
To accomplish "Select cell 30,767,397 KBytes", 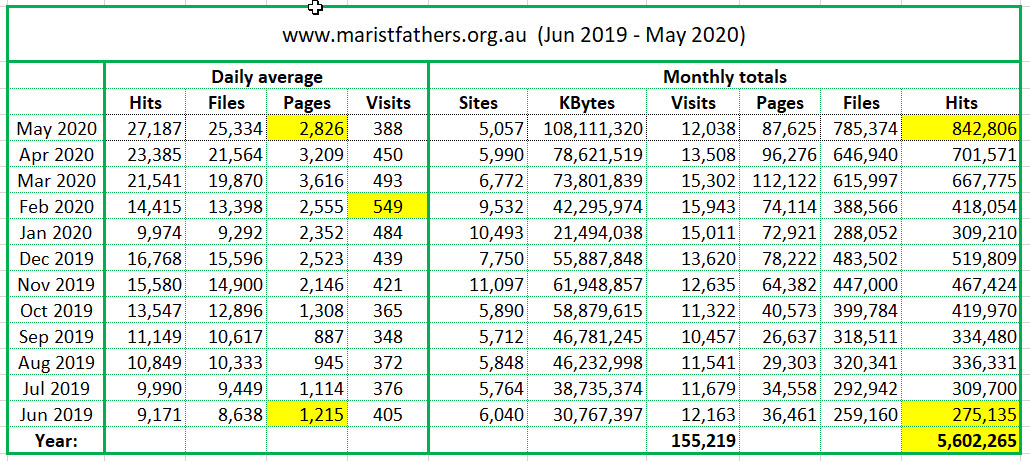I will pyautogui.click(x=587, y=414).
